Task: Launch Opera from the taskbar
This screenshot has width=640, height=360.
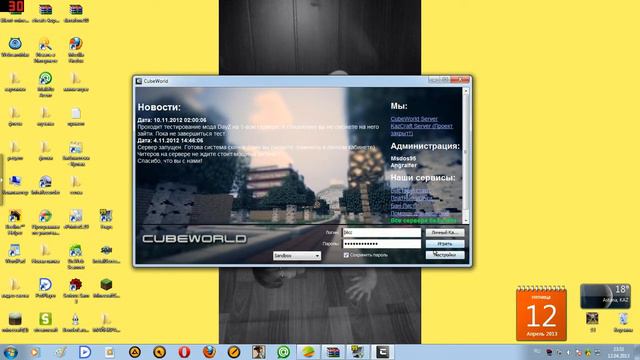Action: 184,352
